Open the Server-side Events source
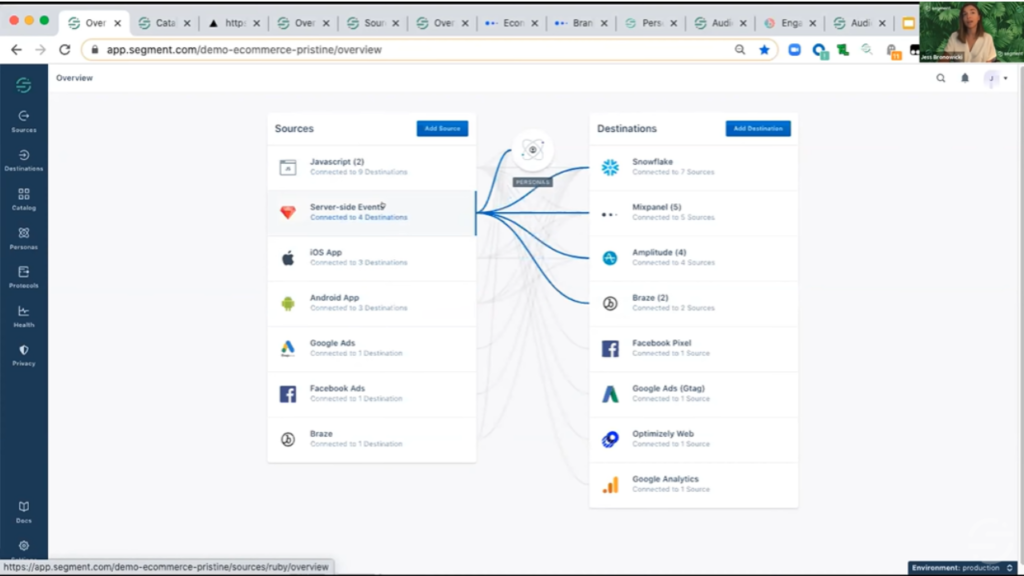This screenshot has height=576, width=1024. (x=372, y=212)
